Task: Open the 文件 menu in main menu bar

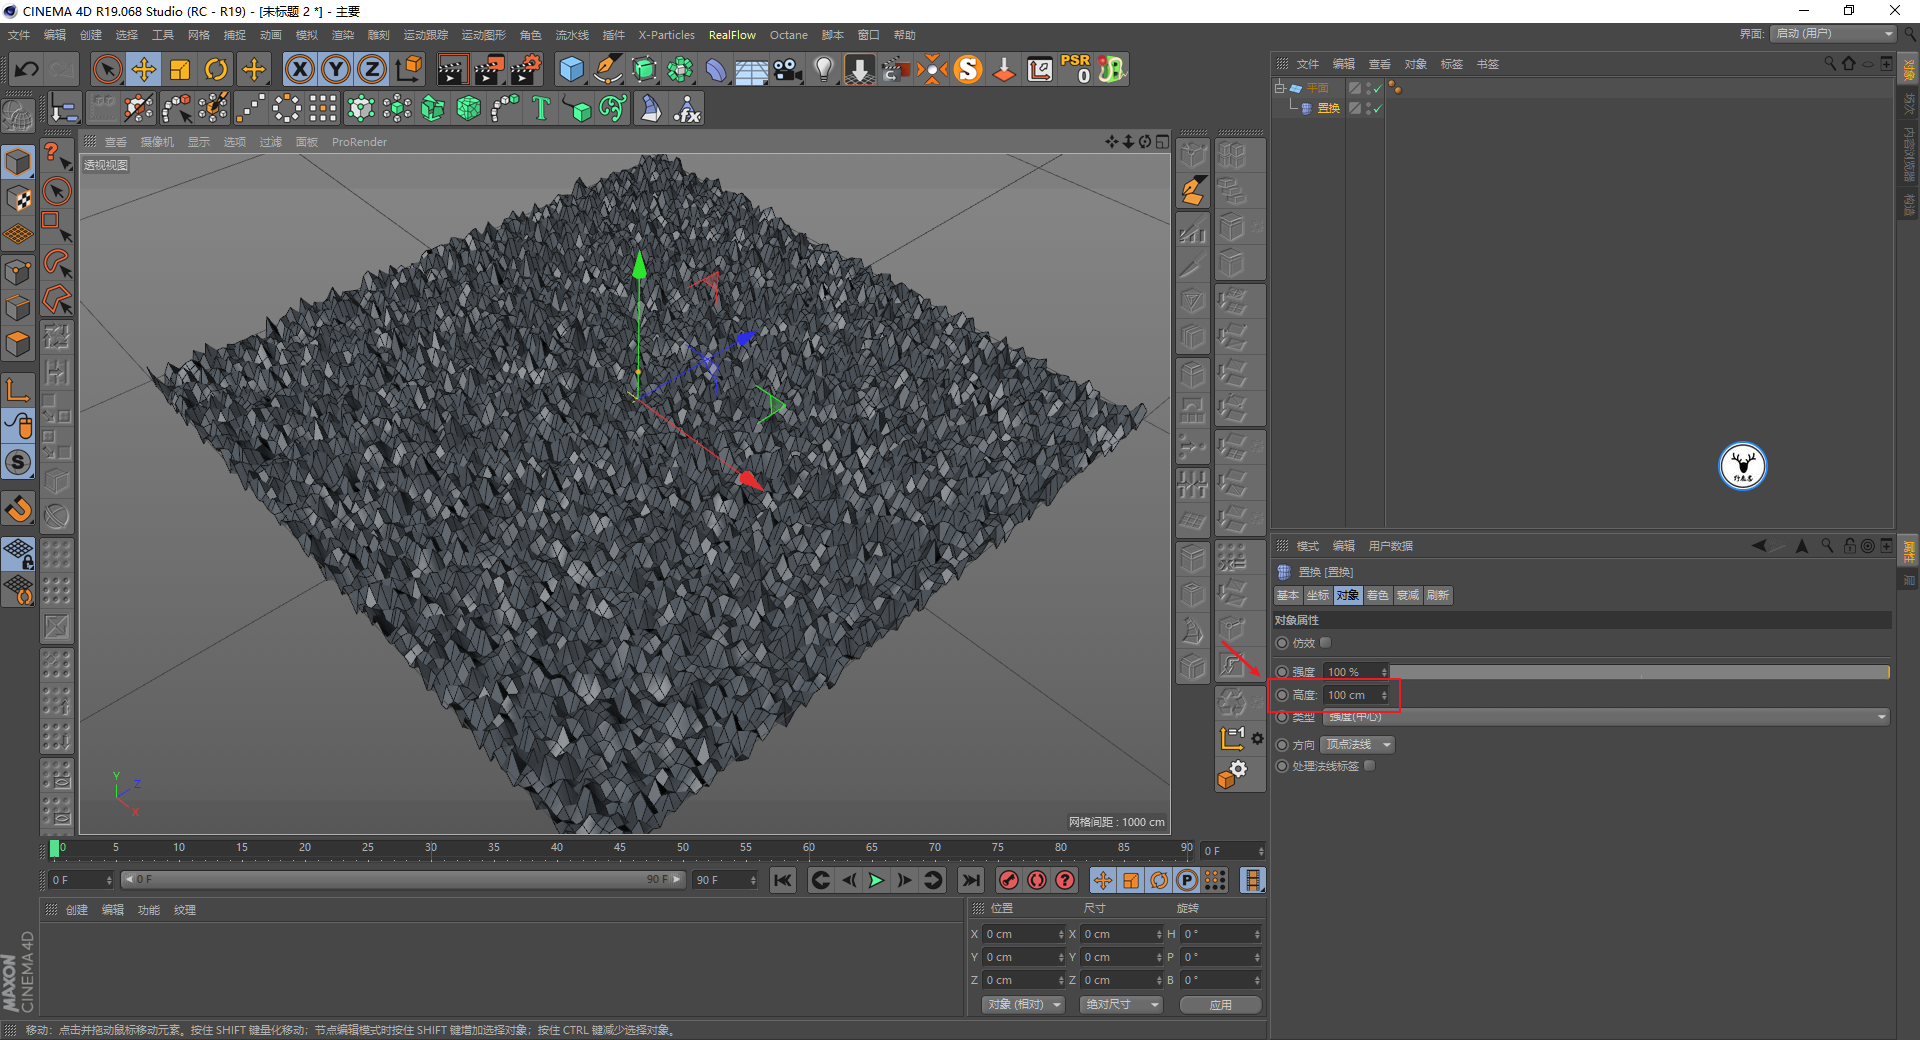Action: 19,35
